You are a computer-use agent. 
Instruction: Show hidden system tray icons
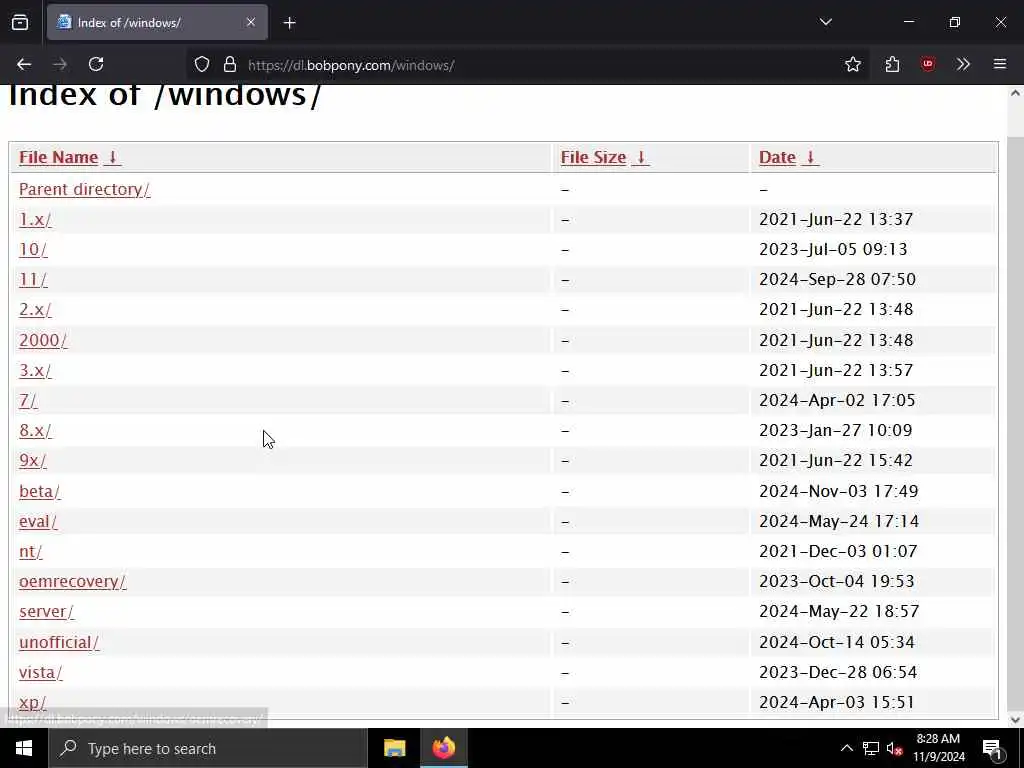pos(846,748)
